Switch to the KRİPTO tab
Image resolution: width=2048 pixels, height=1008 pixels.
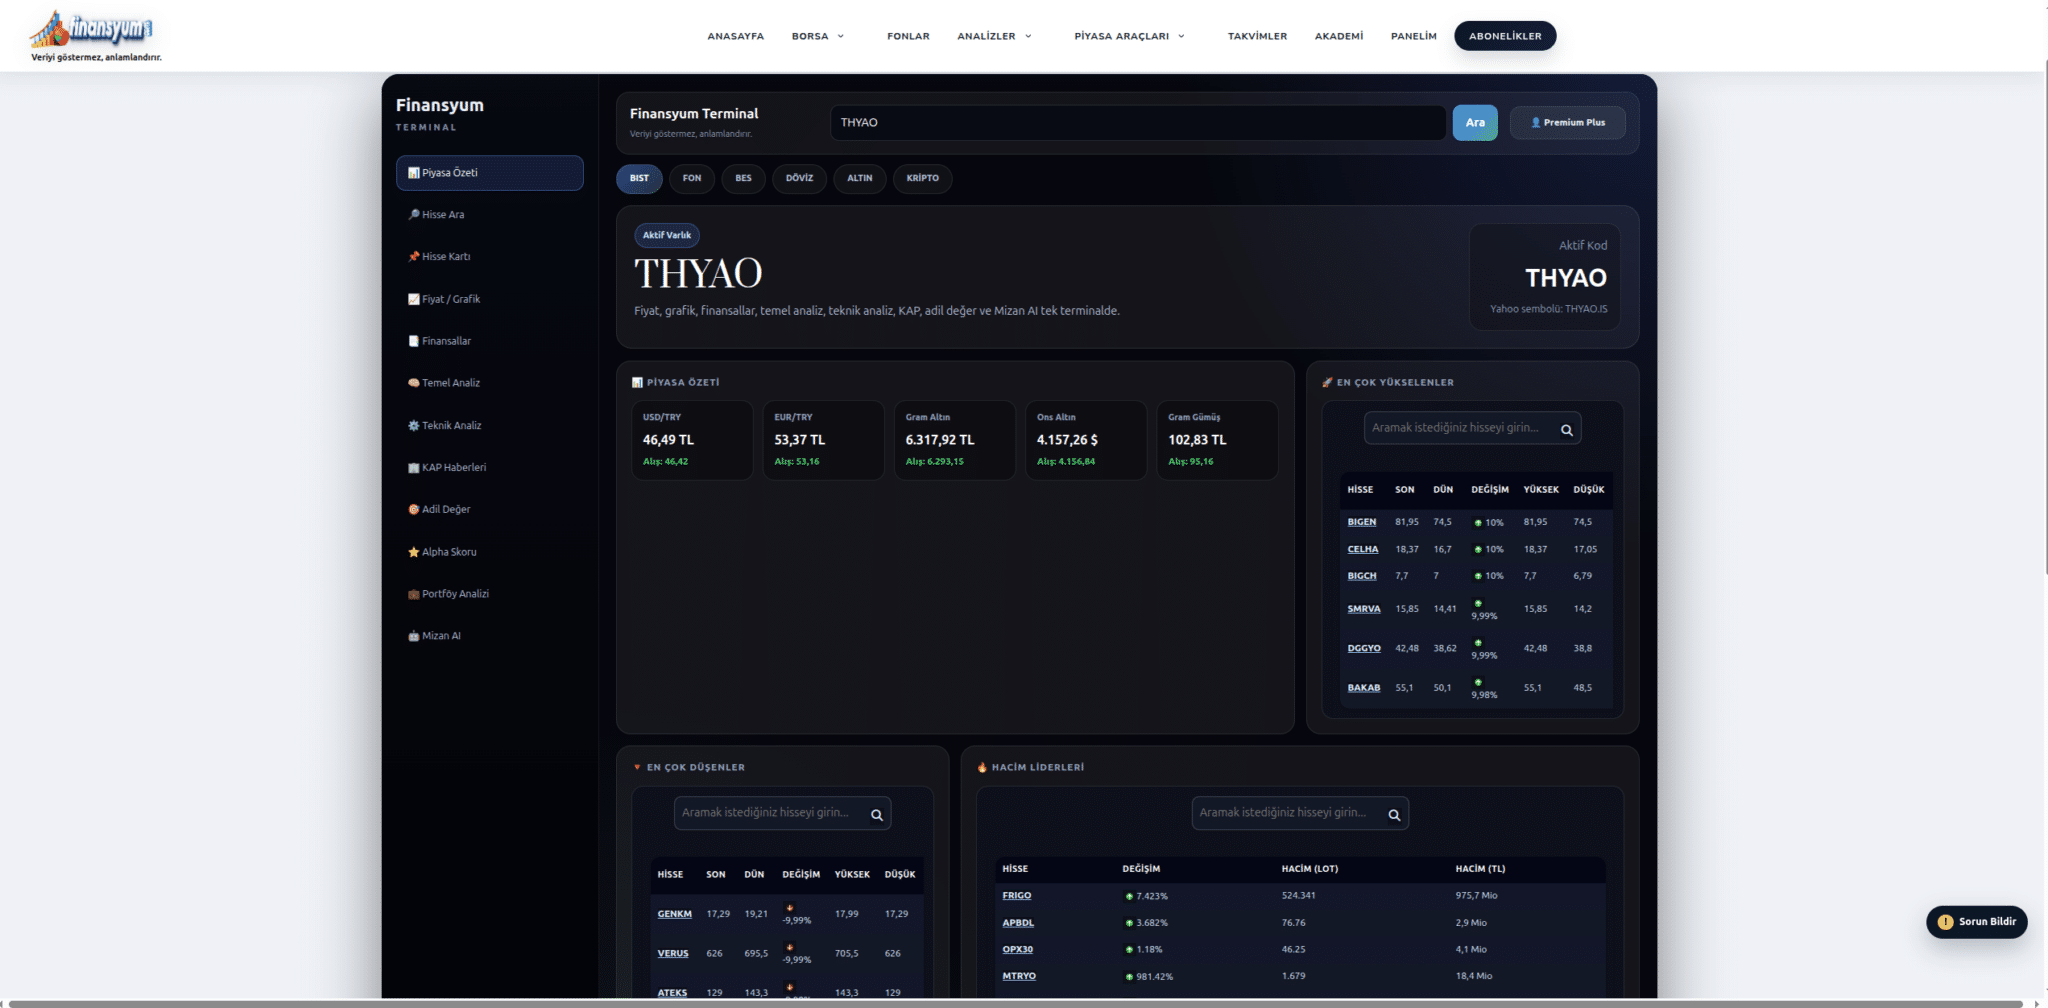[x=922, y=178]
